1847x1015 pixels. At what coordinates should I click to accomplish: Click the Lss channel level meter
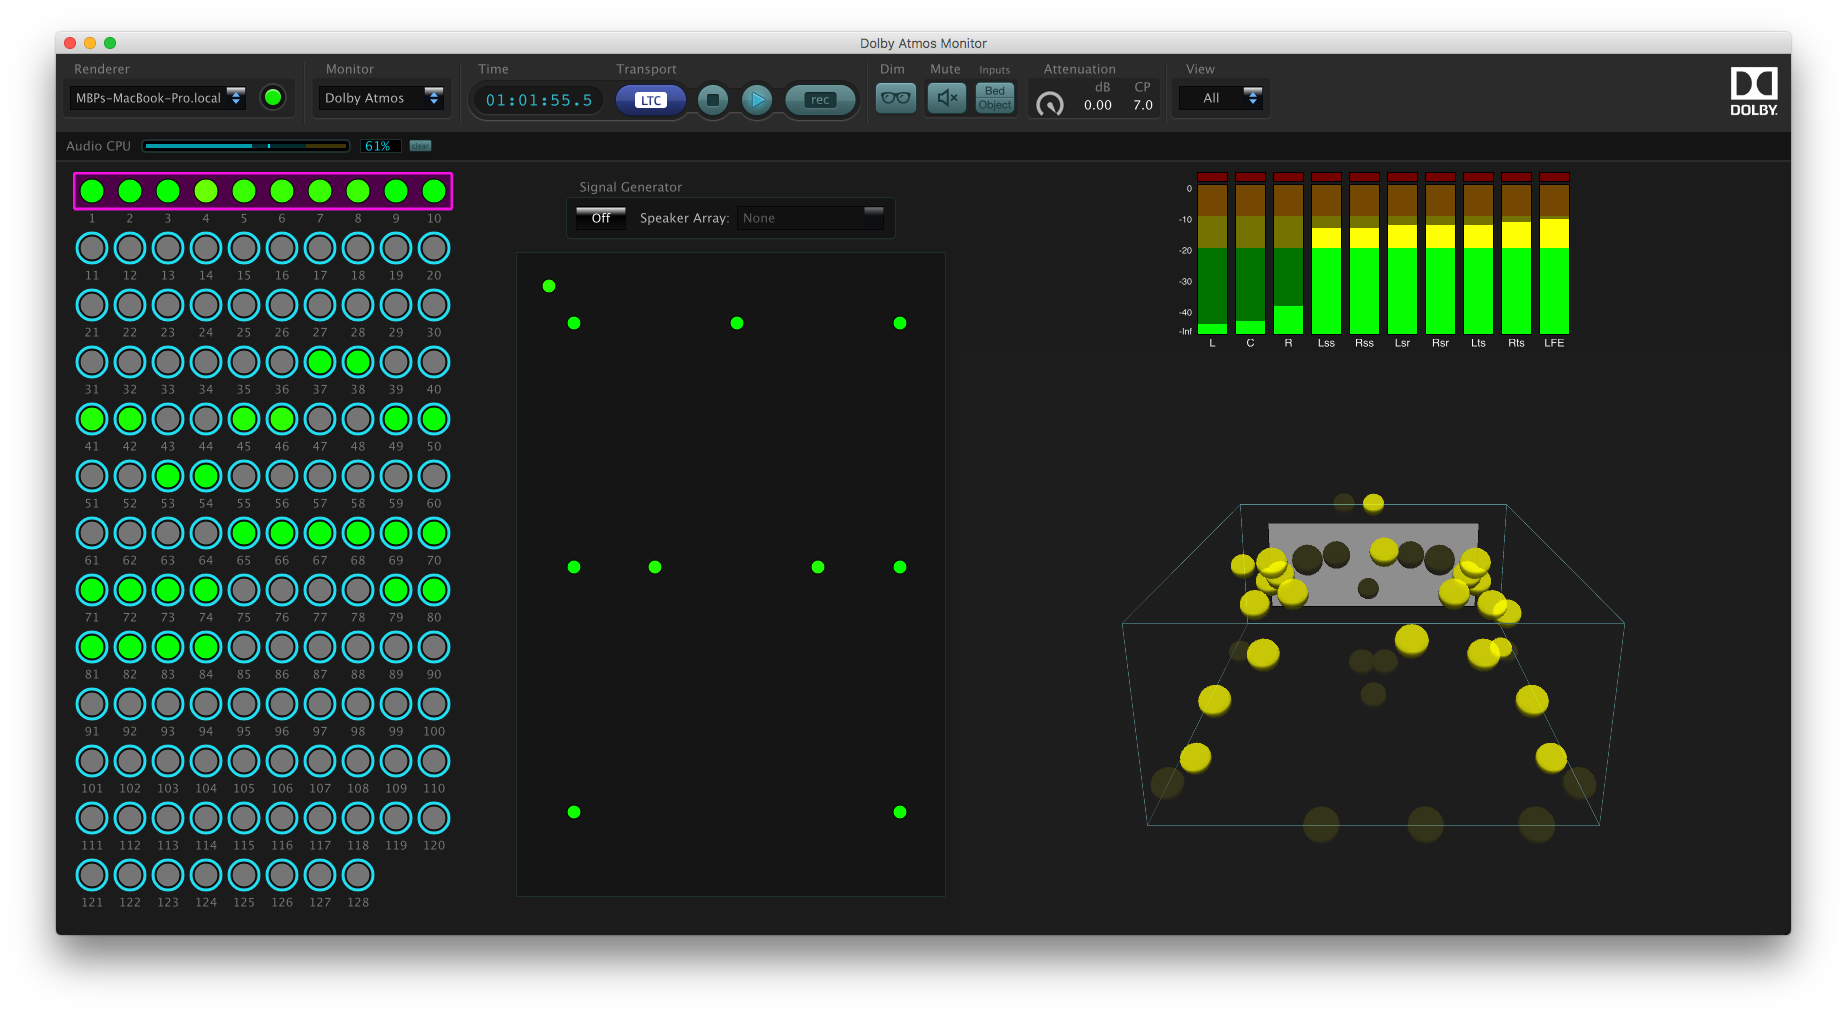pos(1326,253)
